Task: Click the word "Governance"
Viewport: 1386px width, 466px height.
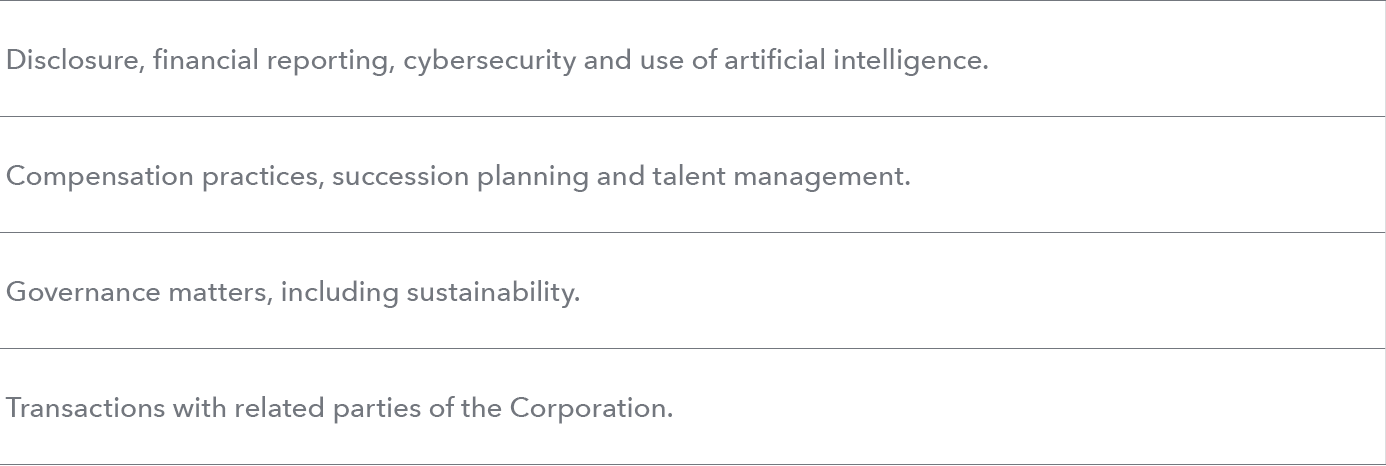Action: pyautogui.click(x=83, y=292)
